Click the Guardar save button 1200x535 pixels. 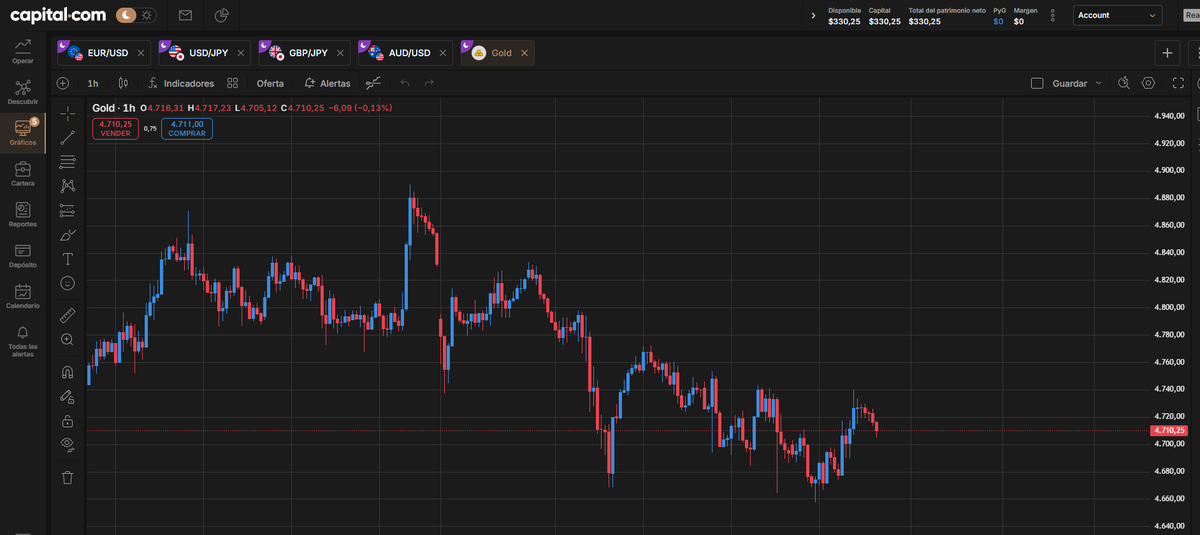tap(1070, 83)
